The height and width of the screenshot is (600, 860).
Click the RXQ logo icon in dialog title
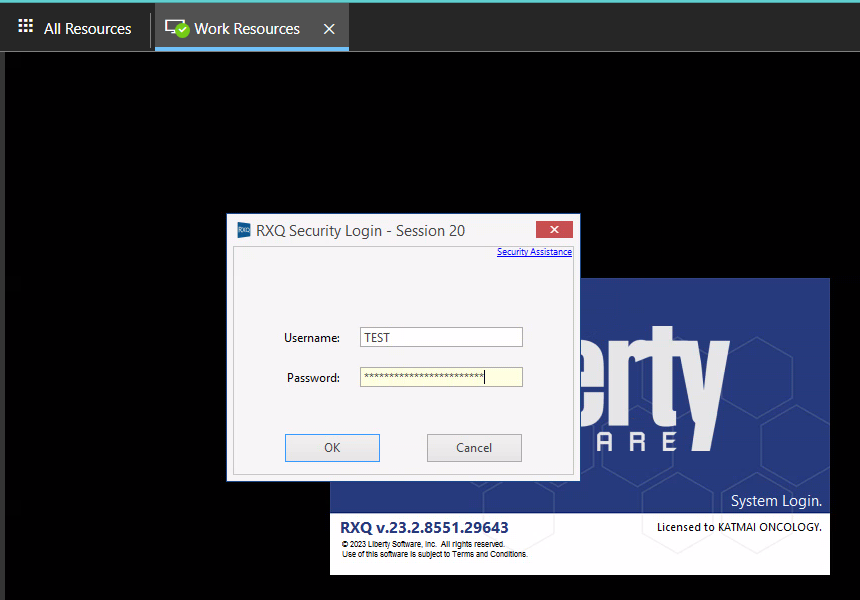(x=244, y=230)
